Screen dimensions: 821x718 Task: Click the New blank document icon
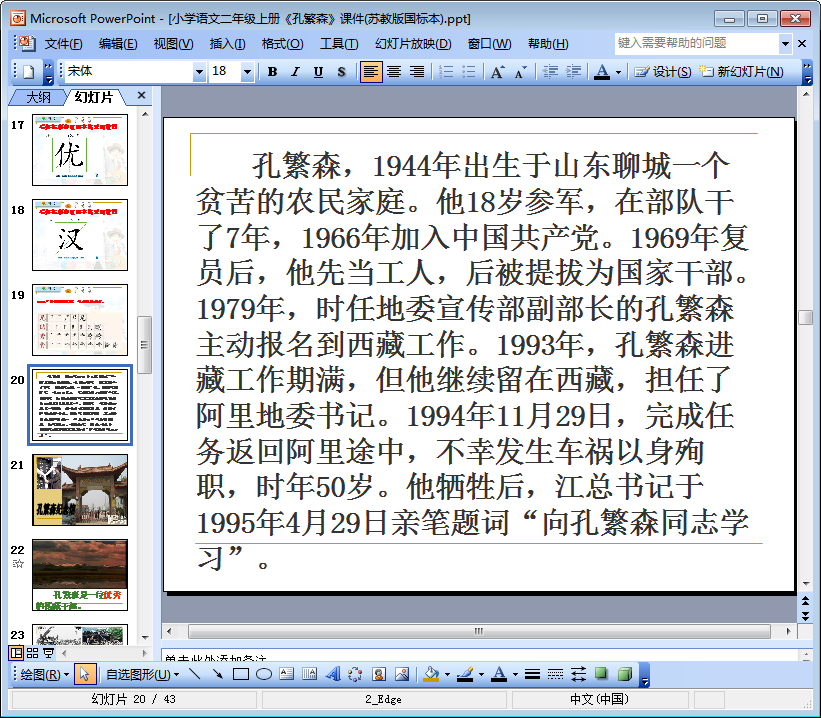tap(28, 72)
